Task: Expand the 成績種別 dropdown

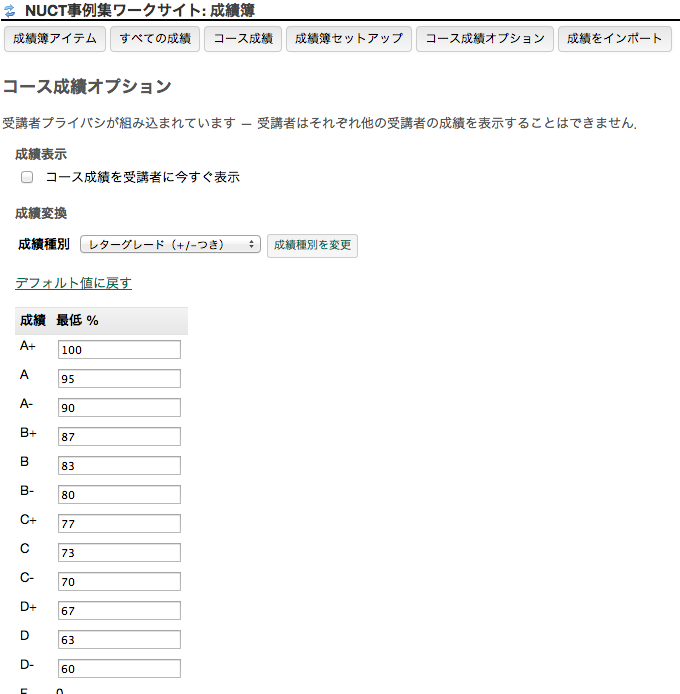Action: [x=170, y=244]
